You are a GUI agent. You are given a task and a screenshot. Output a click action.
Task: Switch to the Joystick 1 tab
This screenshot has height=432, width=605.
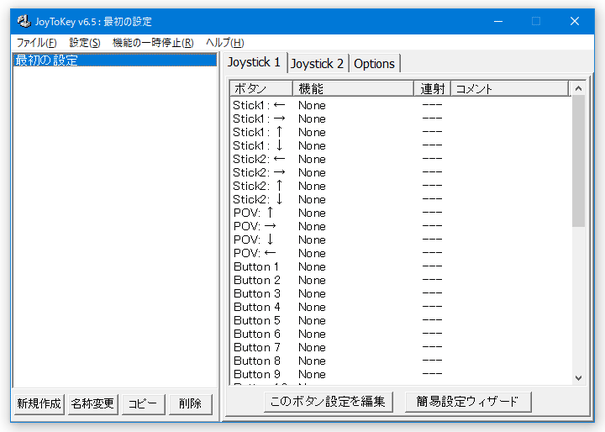[x=254, y=62]
